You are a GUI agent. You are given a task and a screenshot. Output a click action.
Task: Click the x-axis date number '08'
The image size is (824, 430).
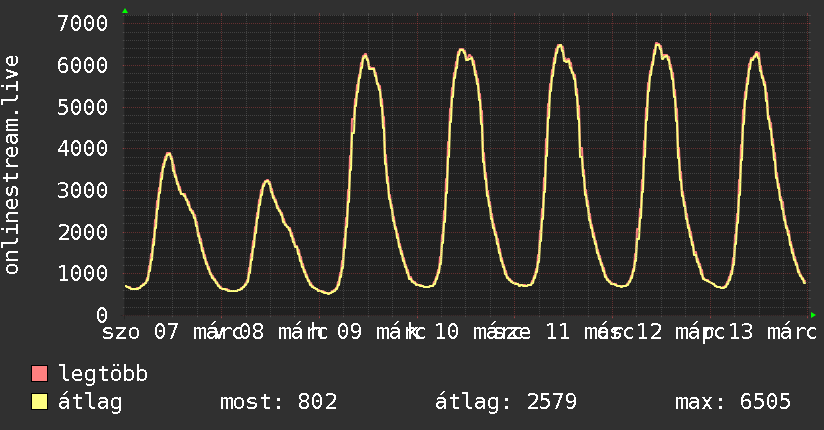[x=251, y=332]
